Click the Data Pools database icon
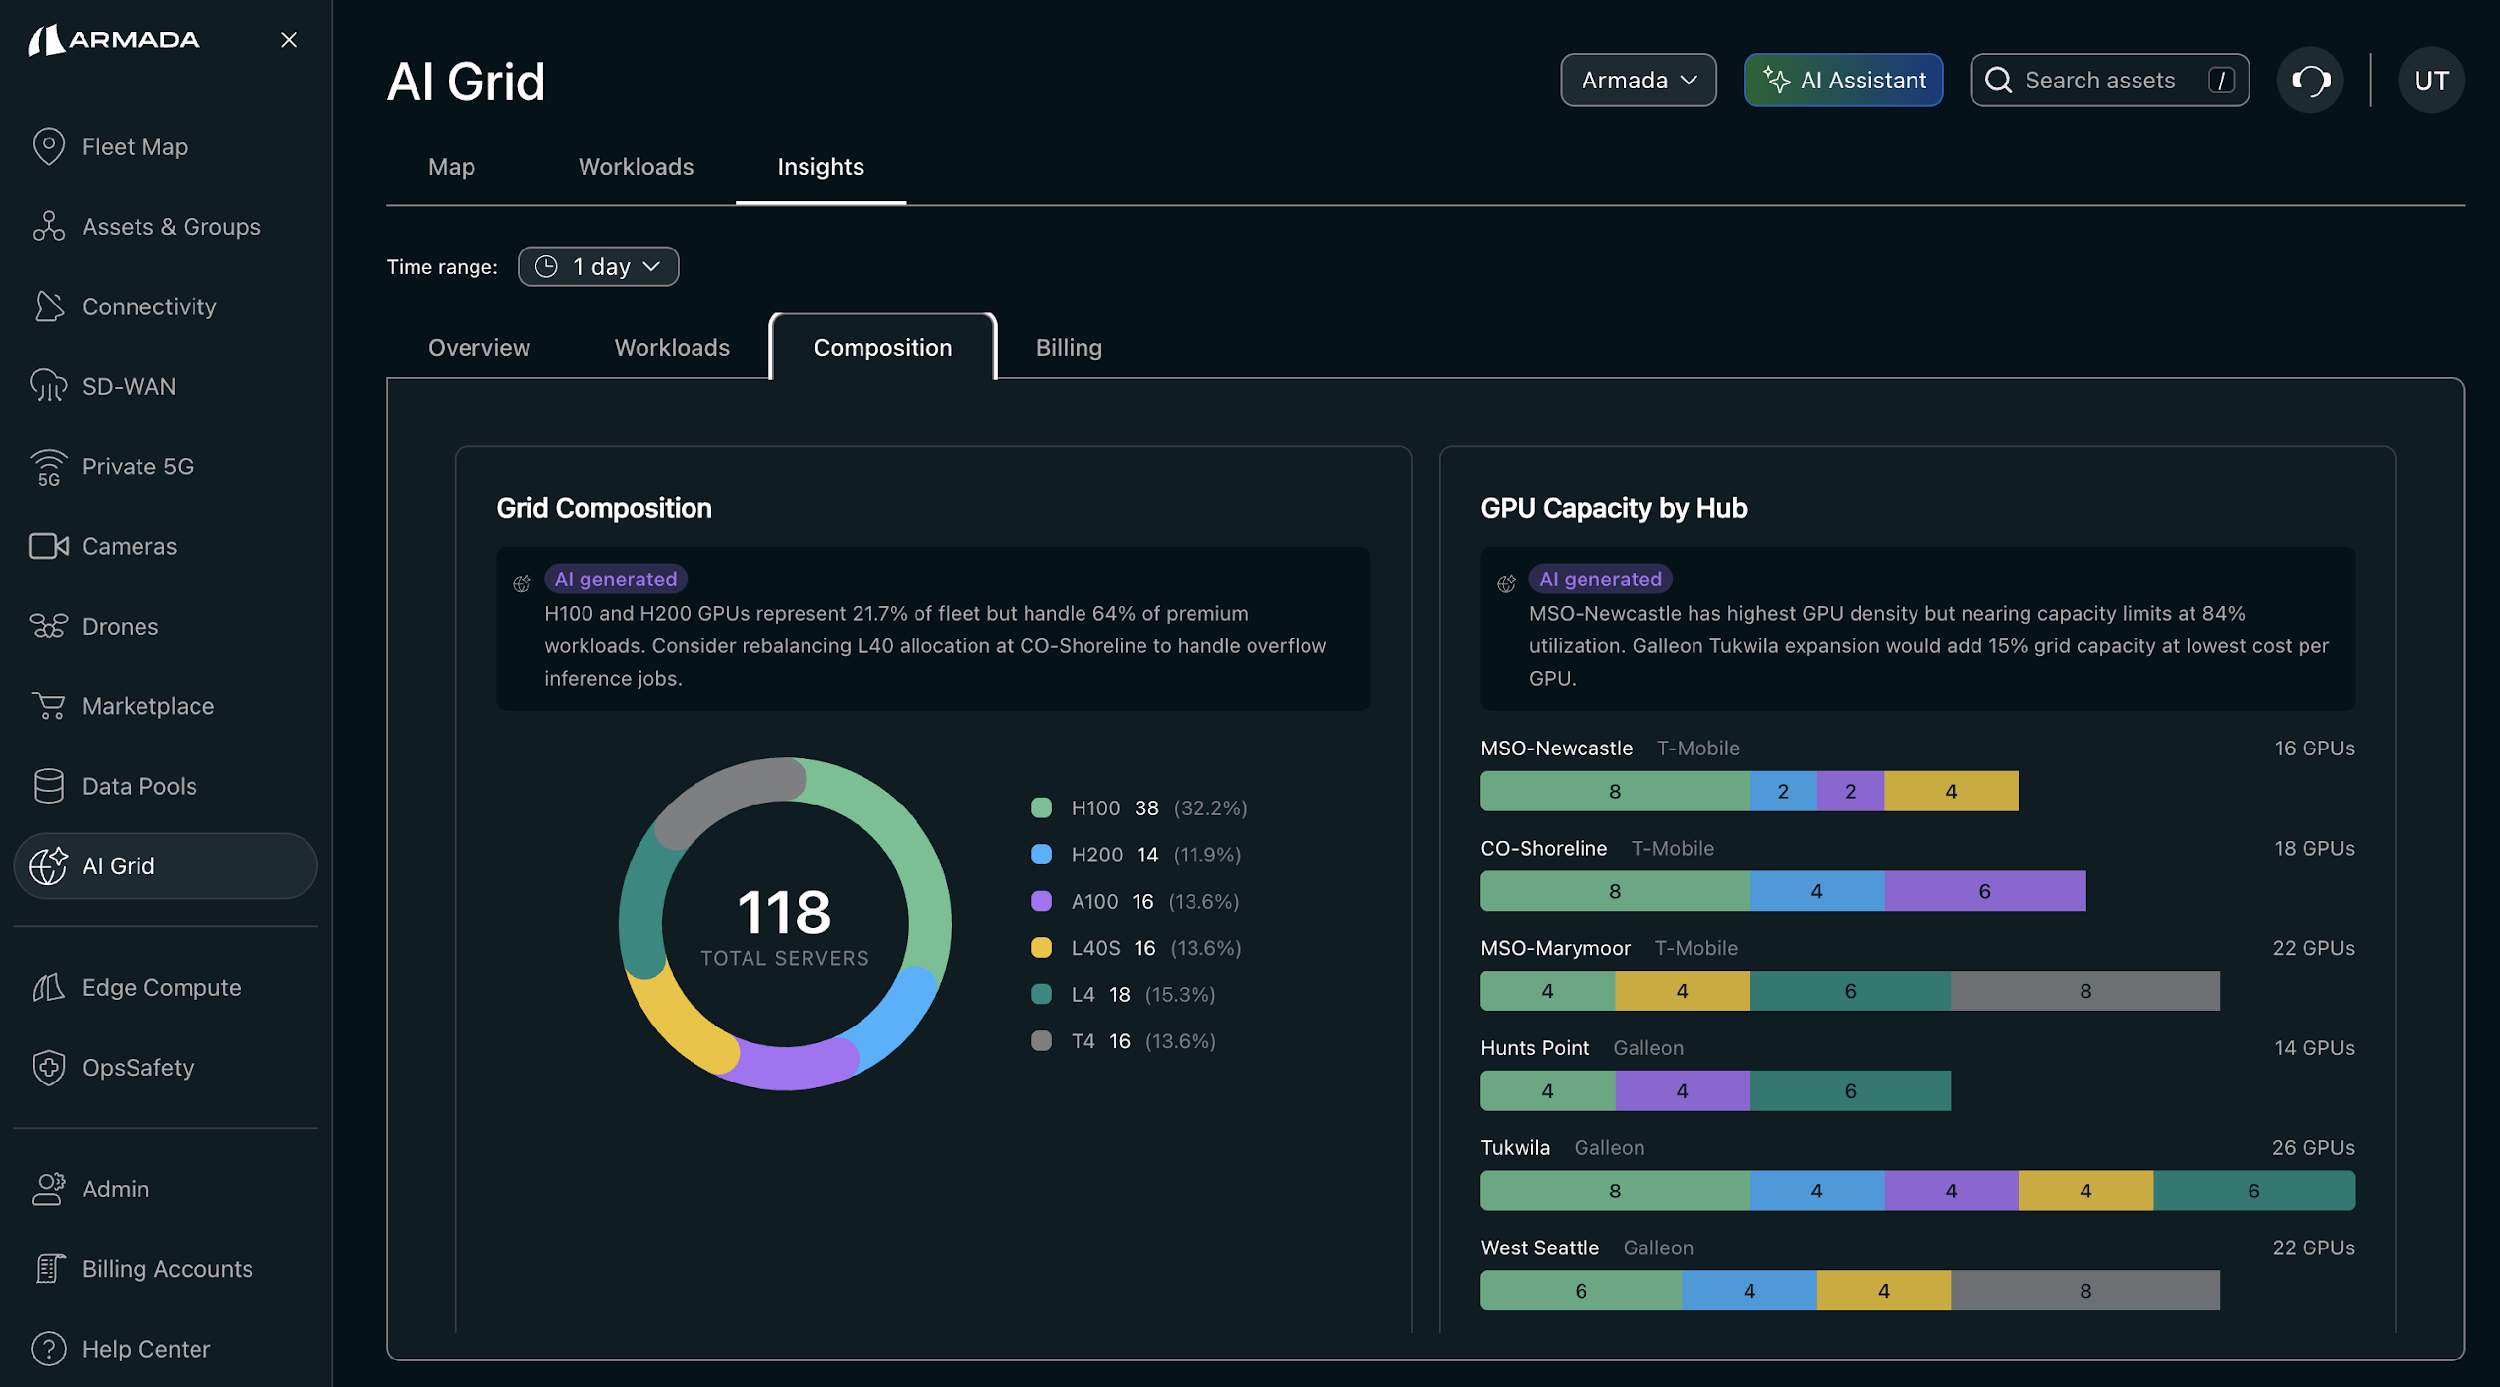 [x=48, y=786]
